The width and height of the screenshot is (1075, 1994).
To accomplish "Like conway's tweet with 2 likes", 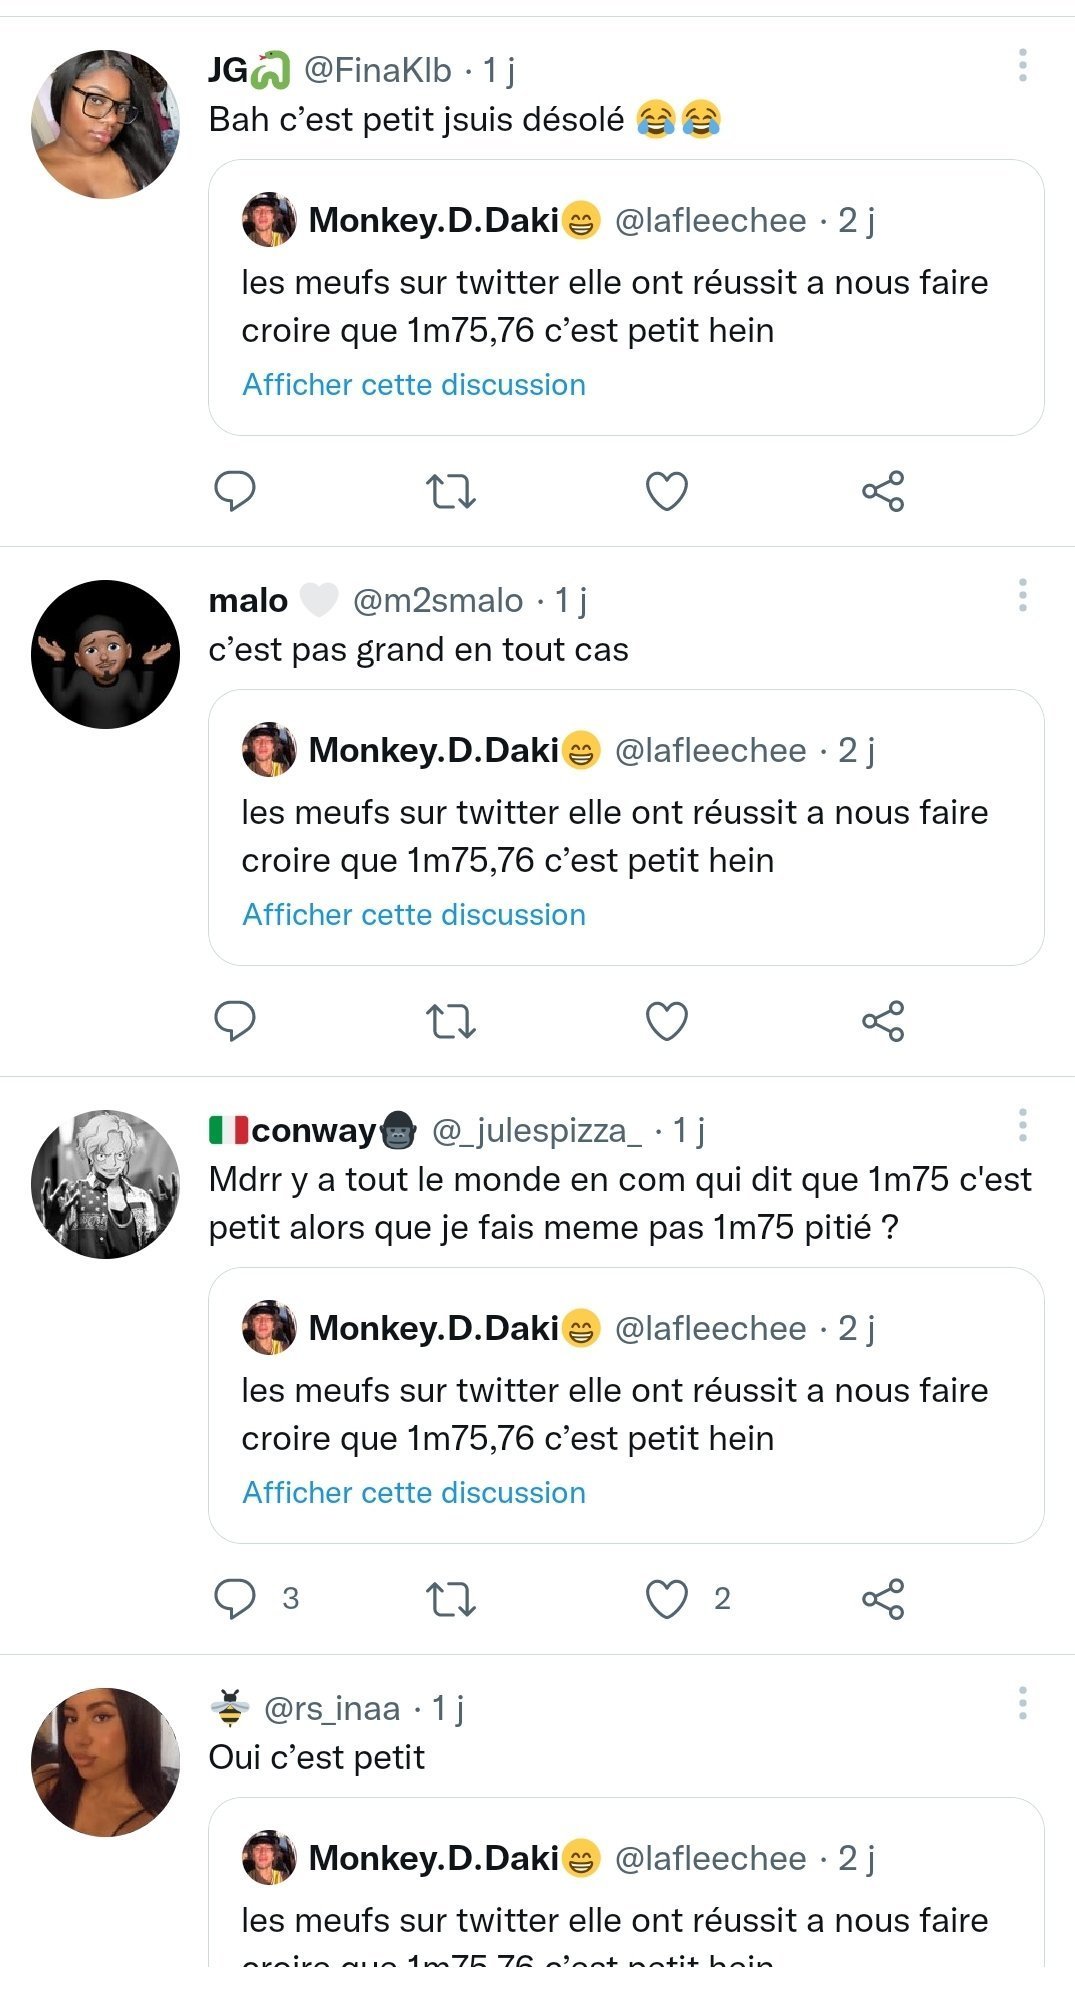I will point(667,1598).
